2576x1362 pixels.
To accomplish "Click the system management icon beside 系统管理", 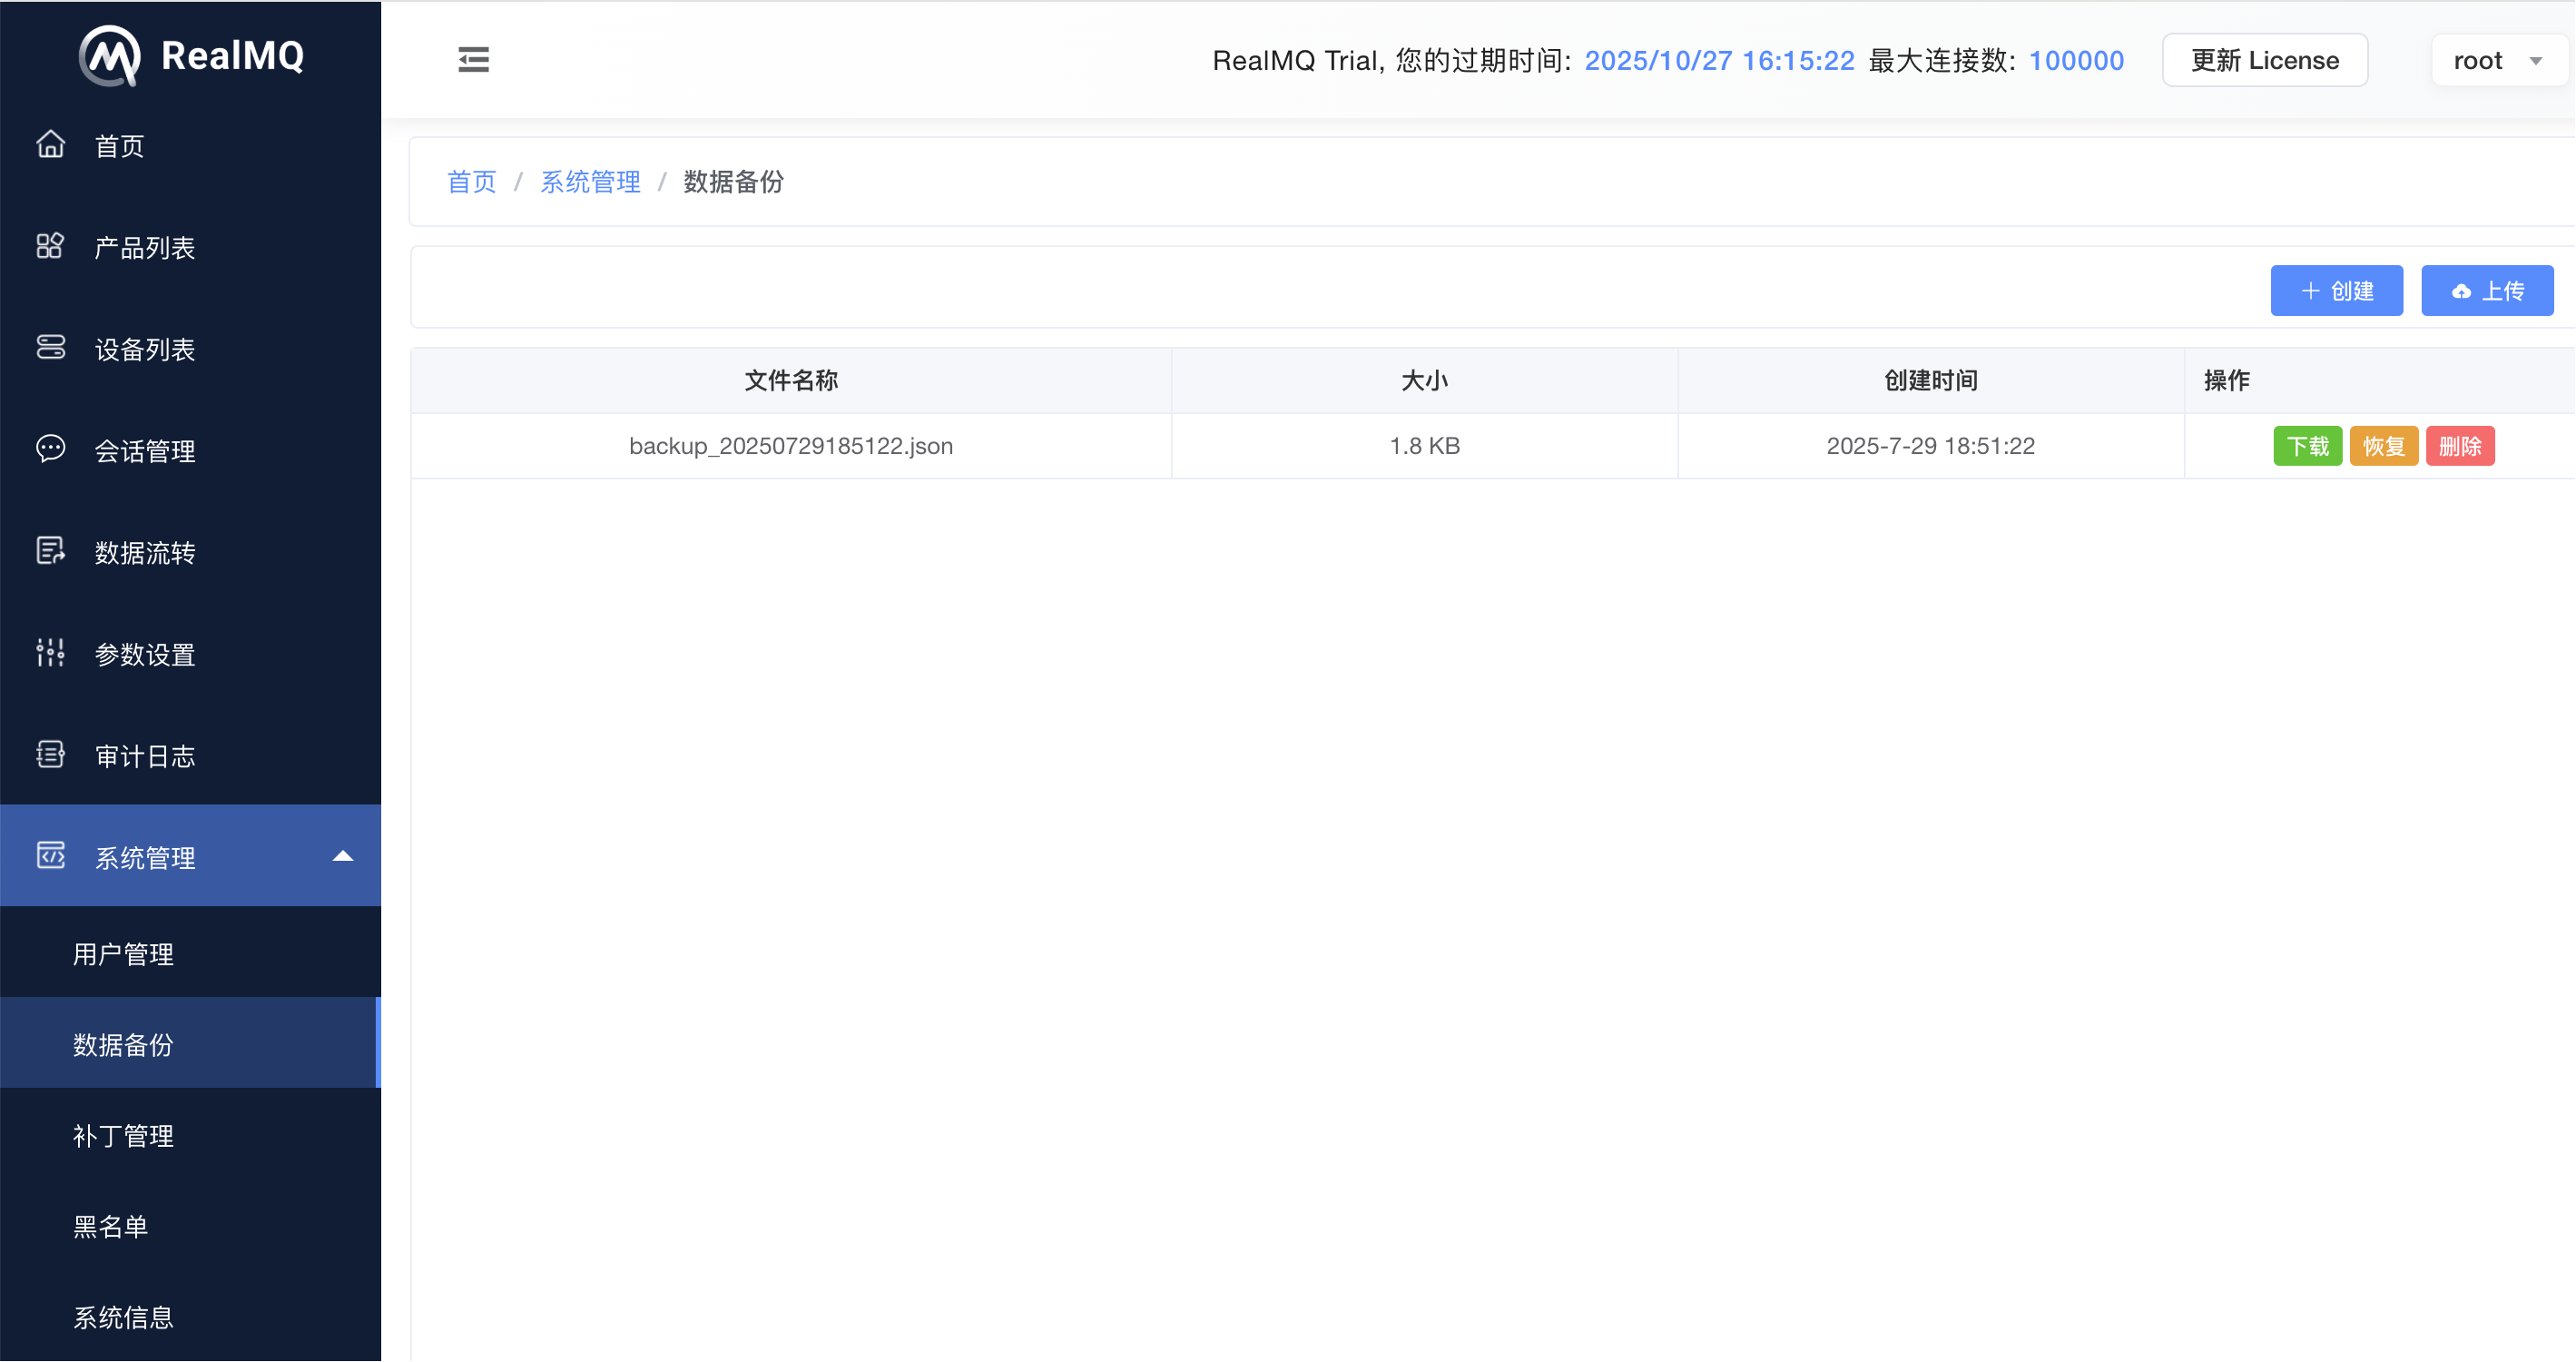I will click(x=51, y=856).
